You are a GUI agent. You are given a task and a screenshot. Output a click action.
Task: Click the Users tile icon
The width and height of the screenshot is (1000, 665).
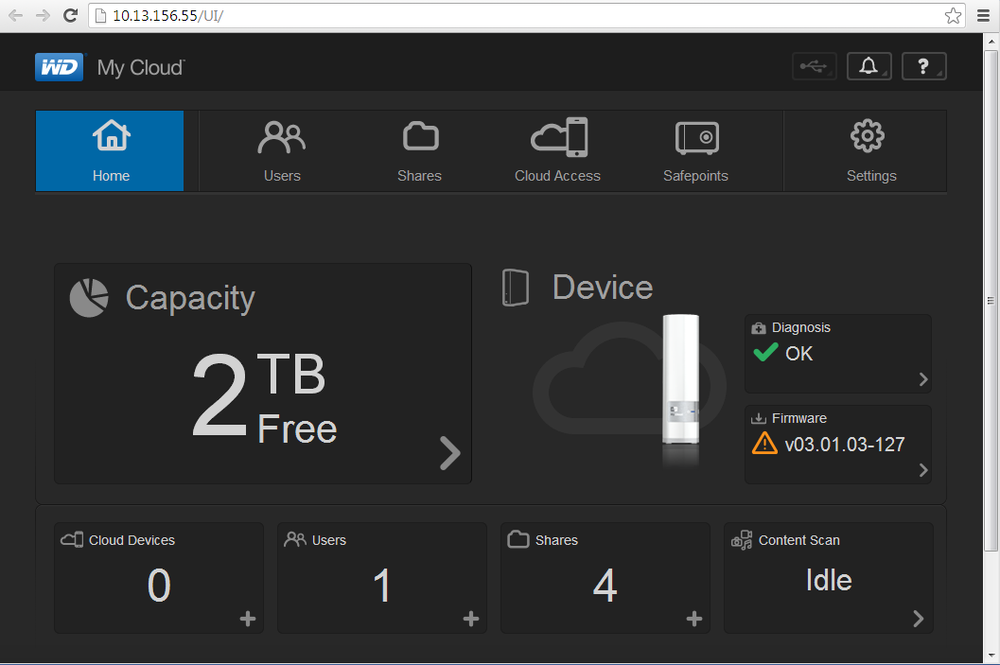[295, 539]
